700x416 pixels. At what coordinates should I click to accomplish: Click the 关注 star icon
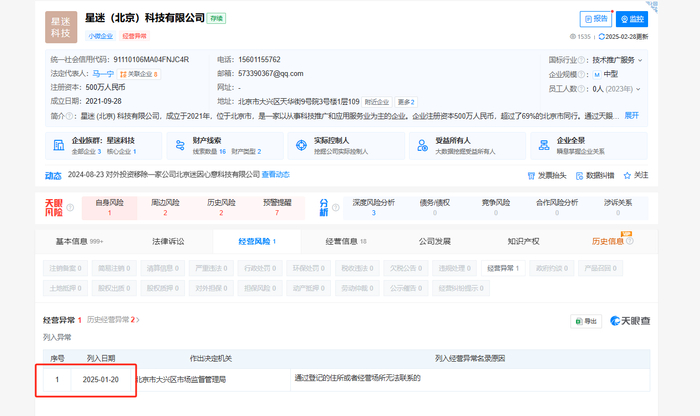click(627, 175)
